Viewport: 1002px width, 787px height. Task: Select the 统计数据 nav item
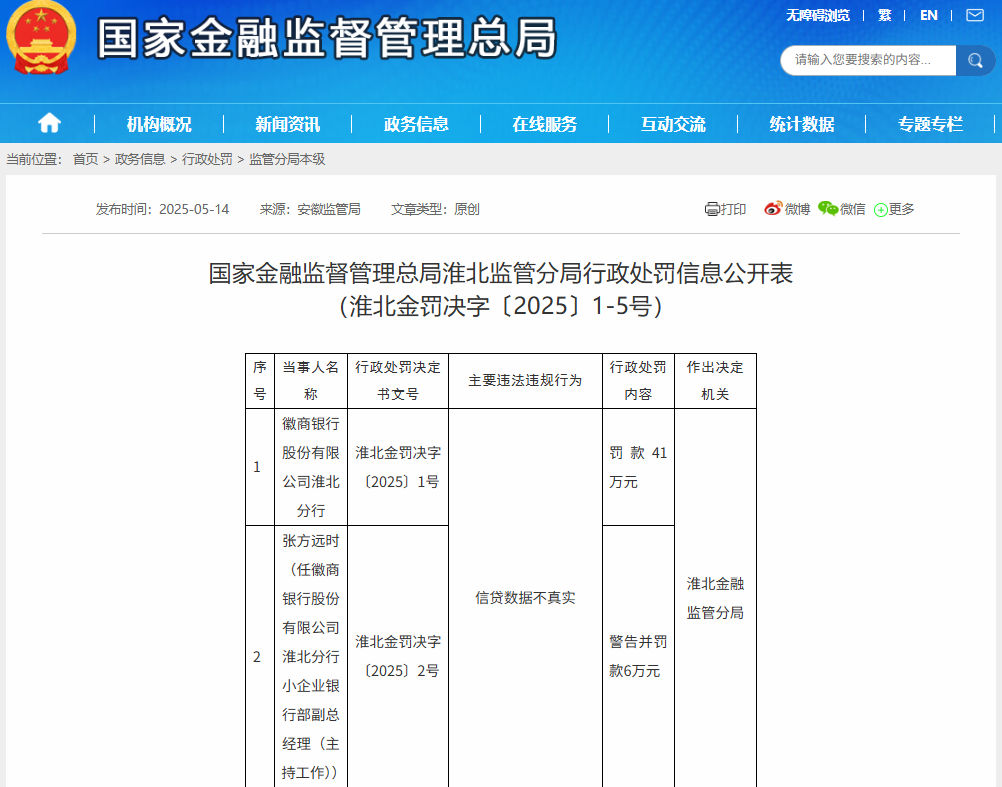[x=802, y=124]
